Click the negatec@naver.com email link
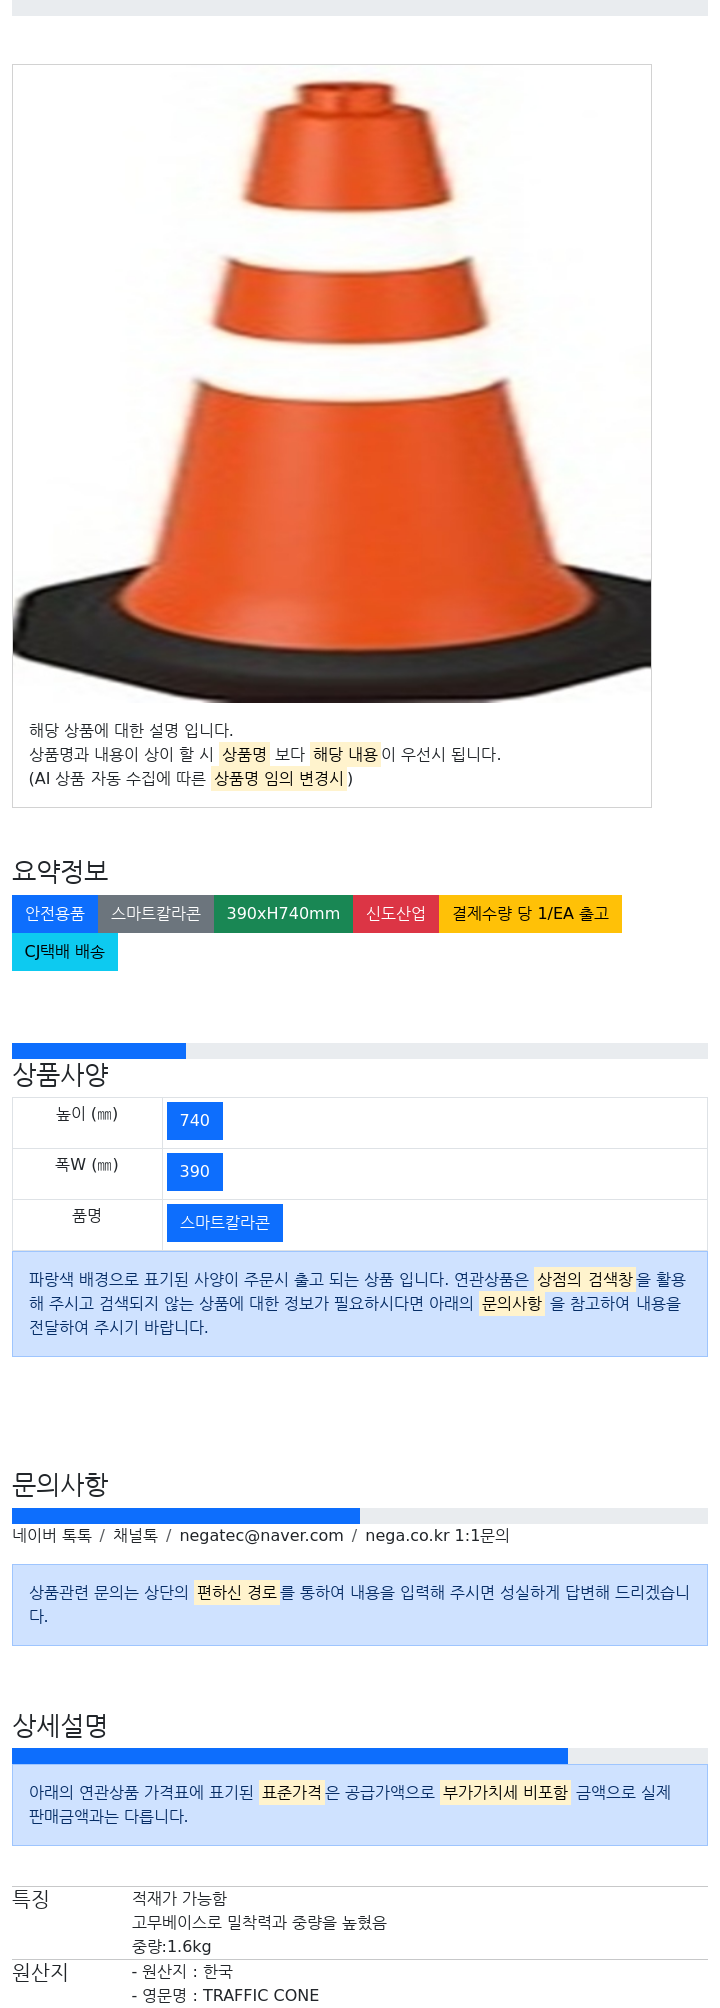 click(x=261, y=1536)
